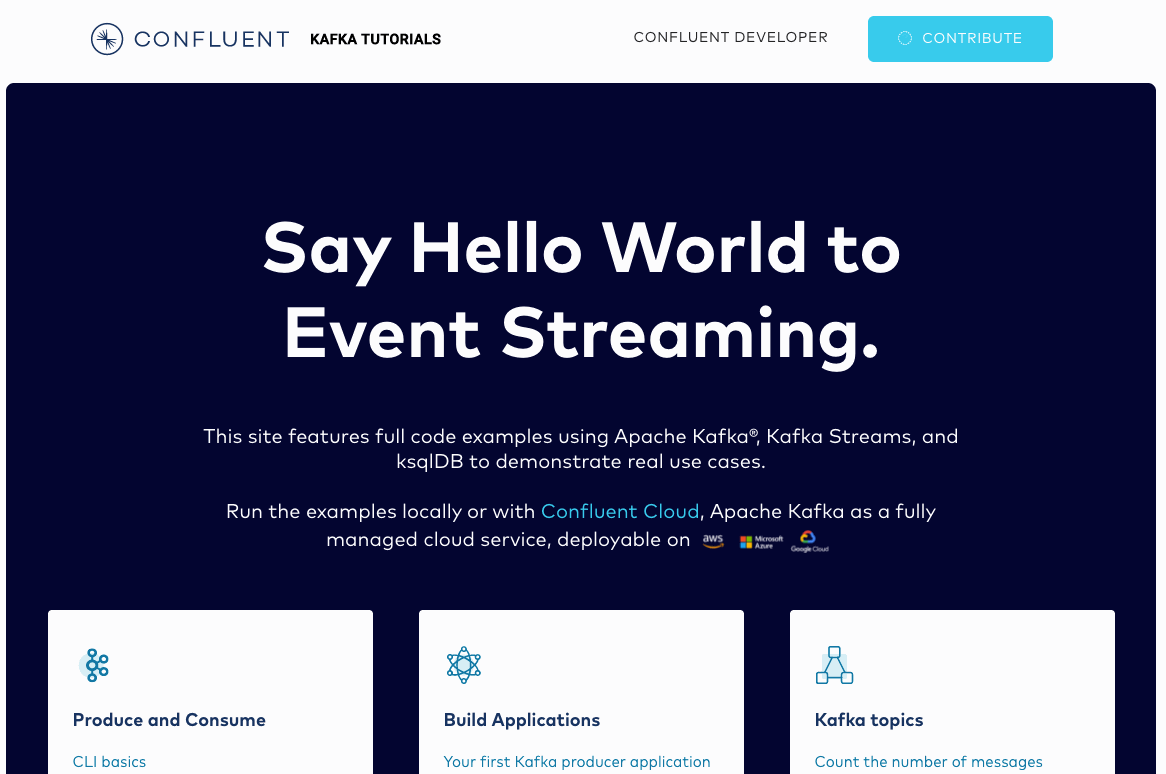Click the circle icon on the Contribute button
1166x774 pixels.
(905, 38)
